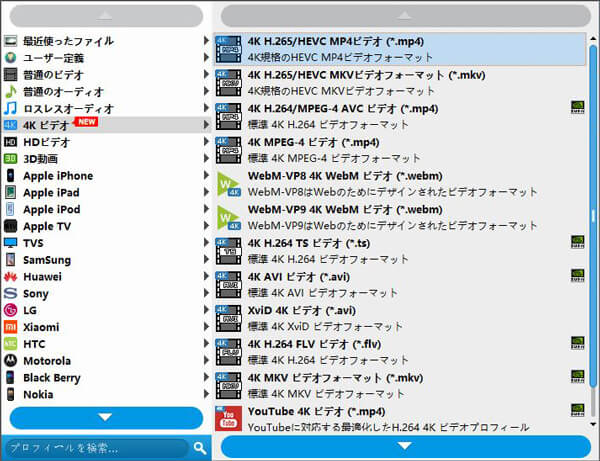Click the 3D video category icon
600x461 pixels.
[x=10, y=159]
